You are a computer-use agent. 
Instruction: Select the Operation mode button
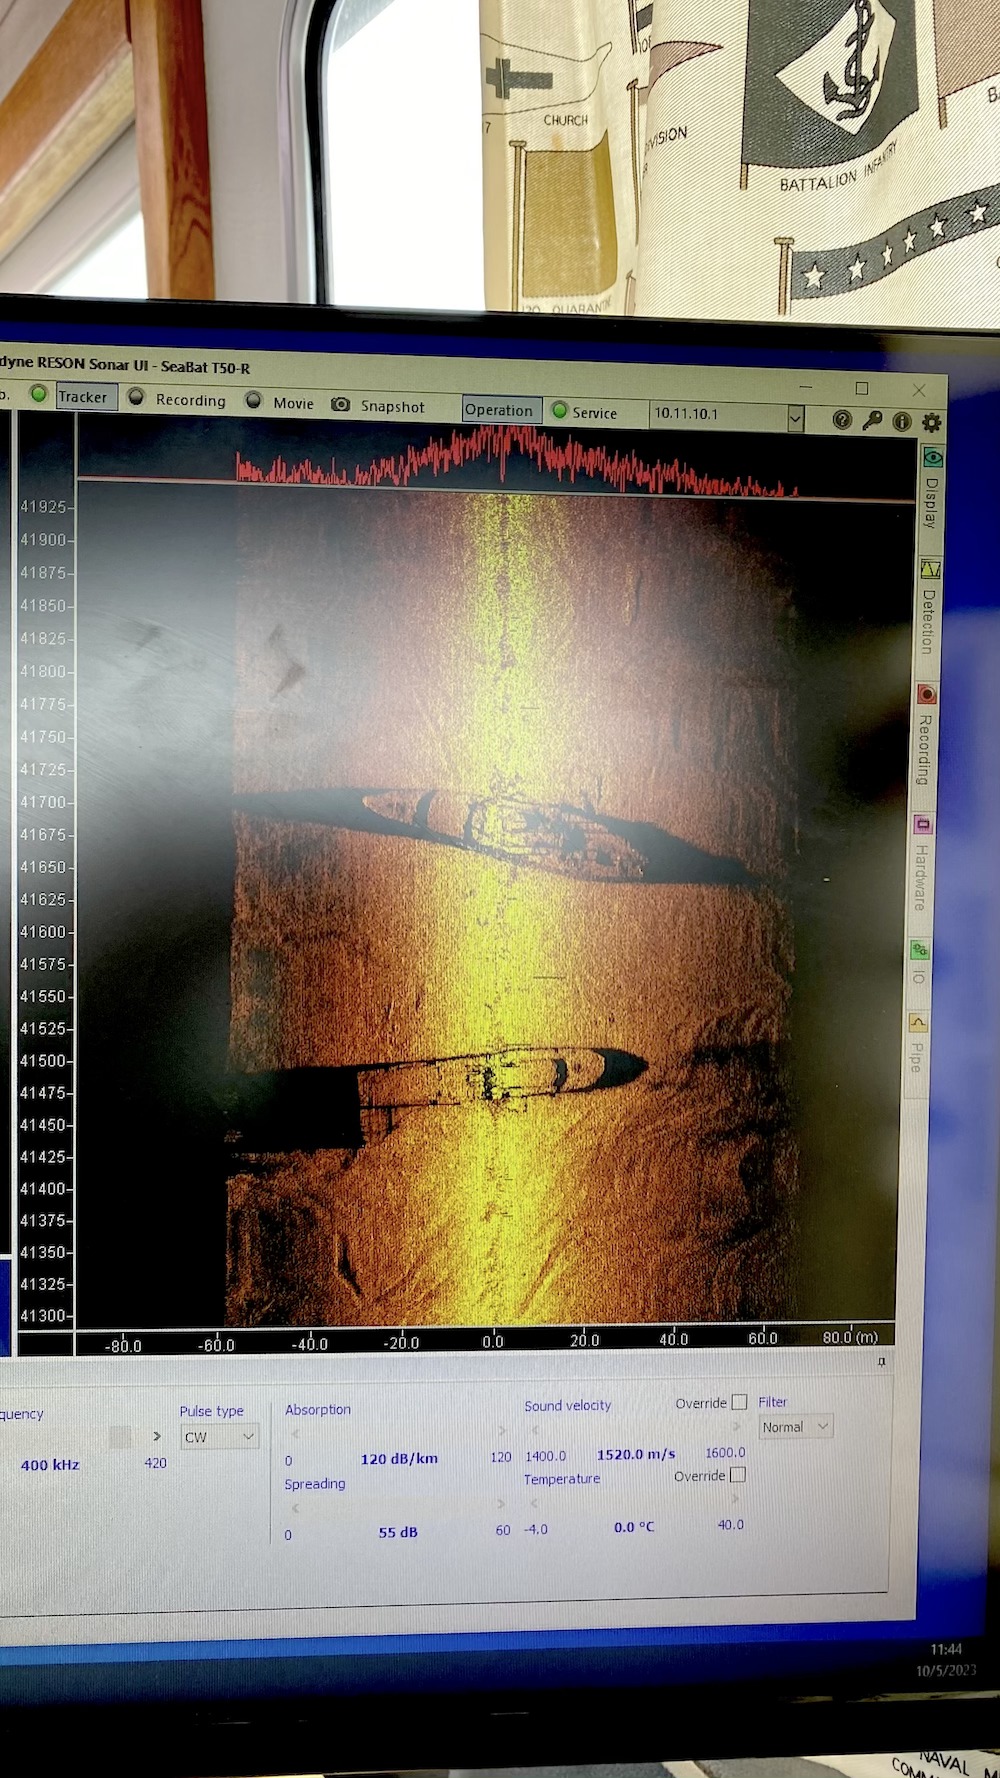tap(501, 409)
